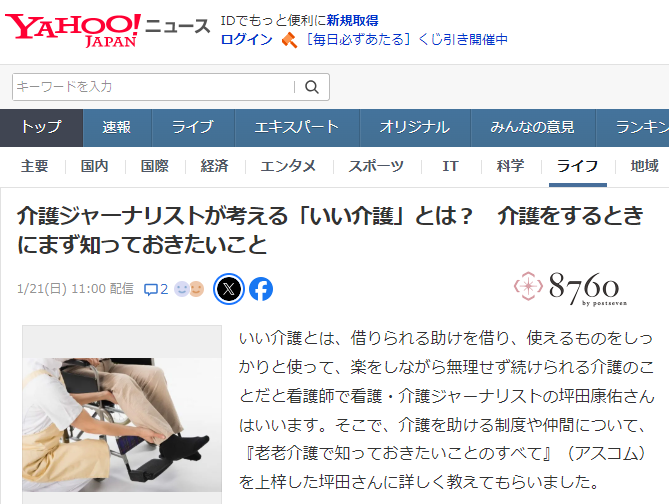Click the emoji reaction faces
The height and width of the screenshot is (504, 669).
click(189, 289)
